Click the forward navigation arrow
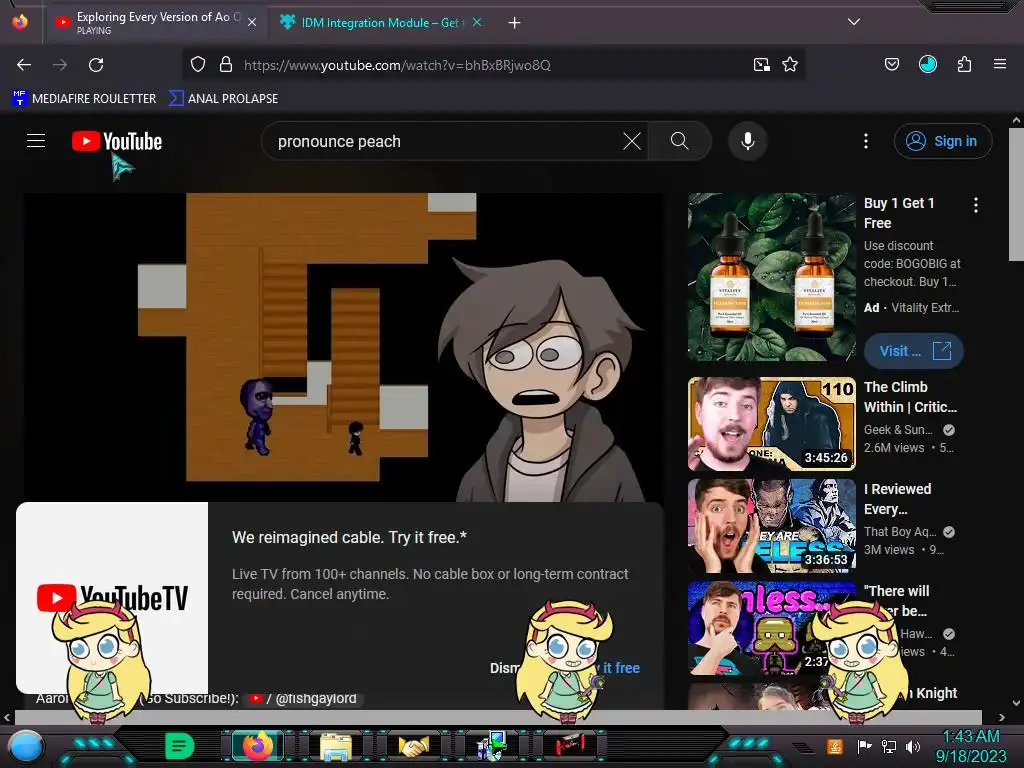Viewport: 1024px width, 768px height. [60, 65]
